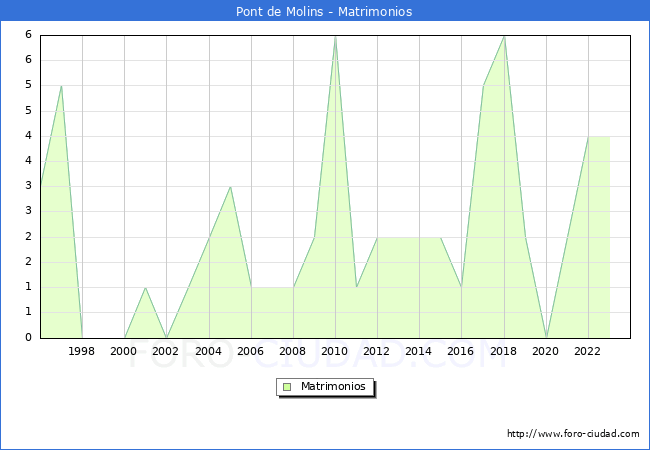The image size is (650, 450).
Task: Click the 2022 x-axis label
Action: [x=587, y=351]
